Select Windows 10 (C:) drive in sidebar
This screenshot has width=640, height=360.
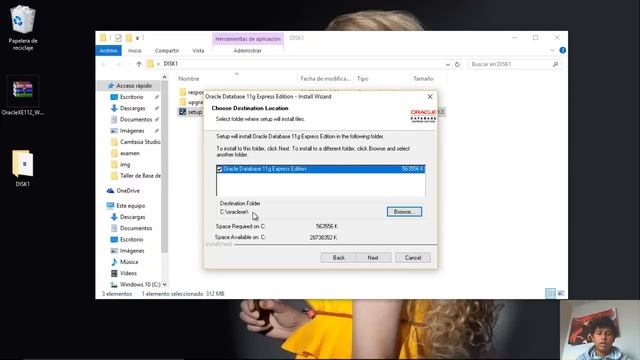[135, 284]
